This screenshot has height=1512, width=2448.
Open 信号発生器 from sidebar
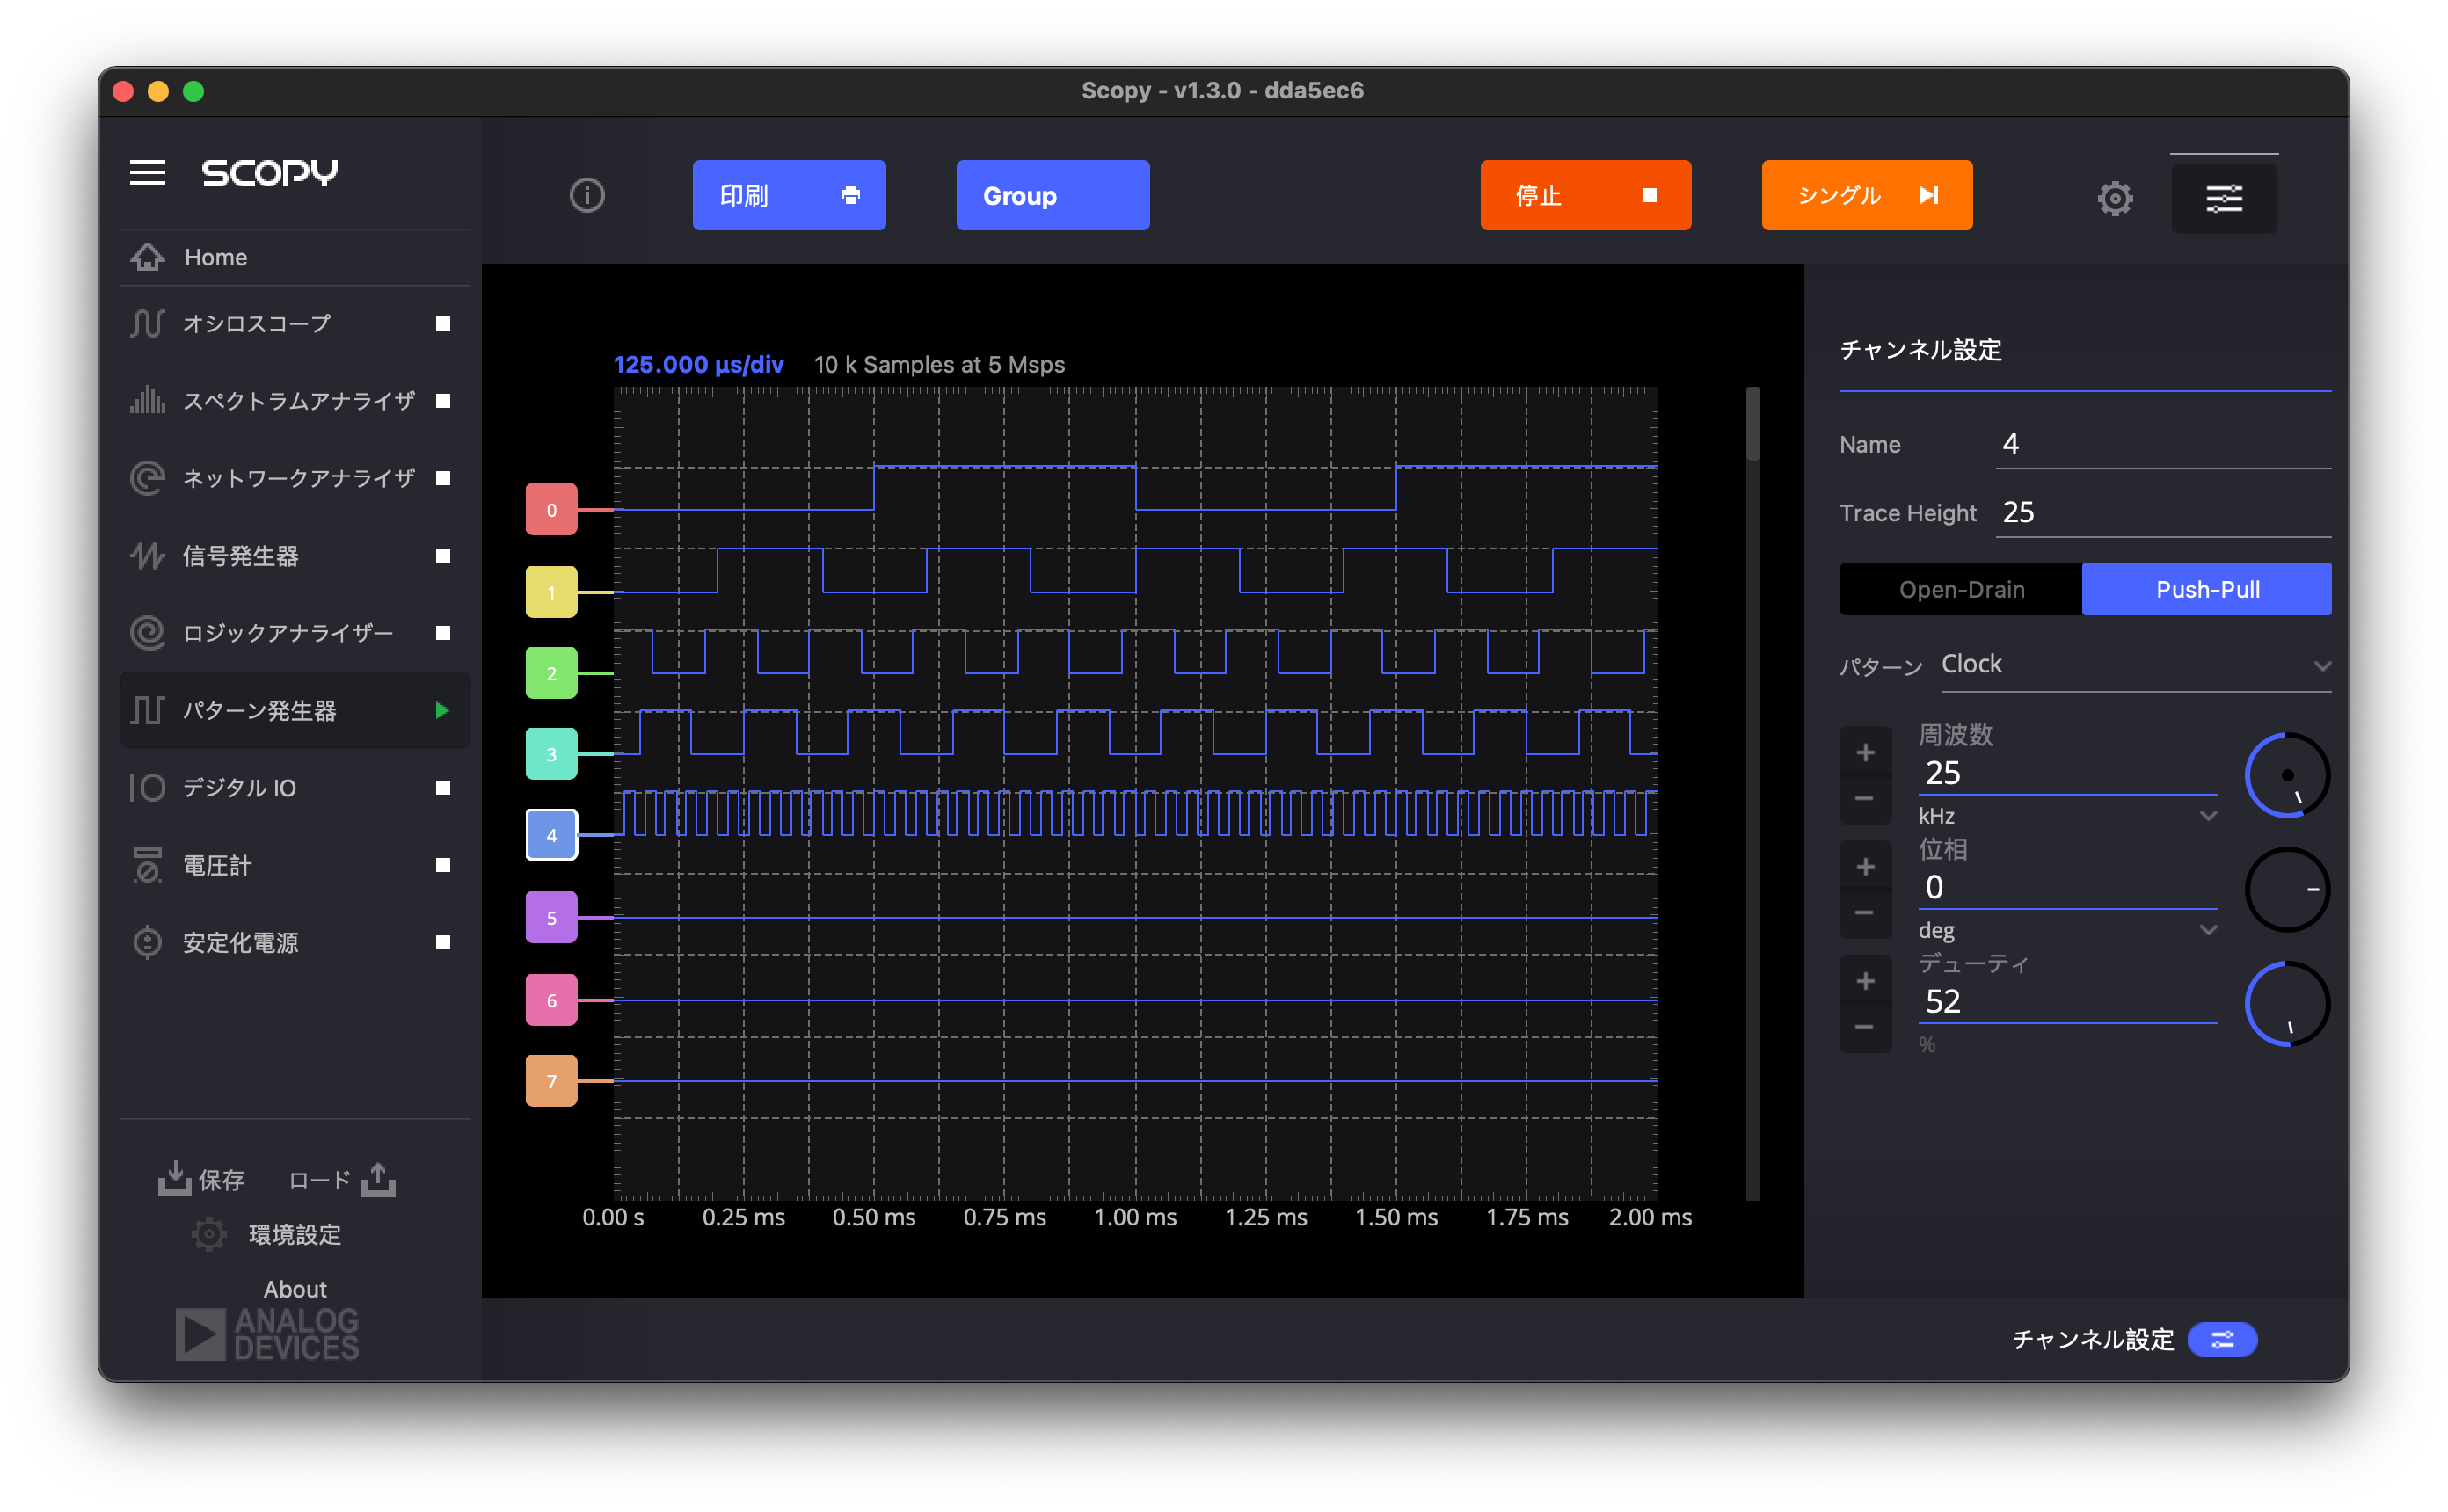[240, 556]
